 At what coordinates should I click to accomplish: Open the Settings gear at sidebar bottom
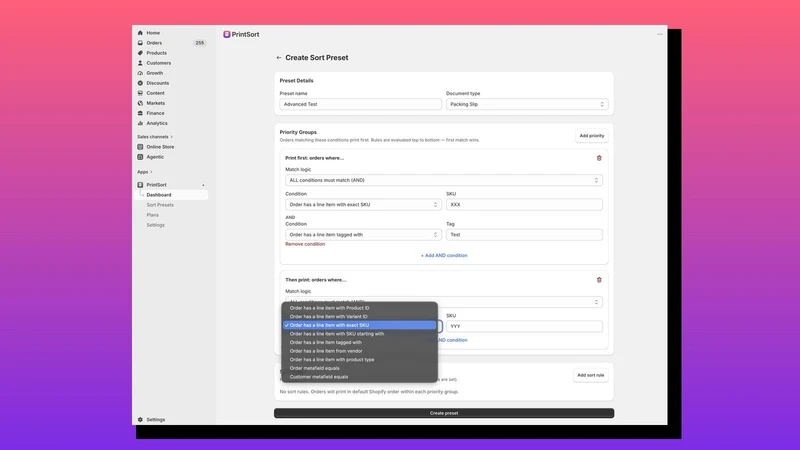(x=140, y=419)
